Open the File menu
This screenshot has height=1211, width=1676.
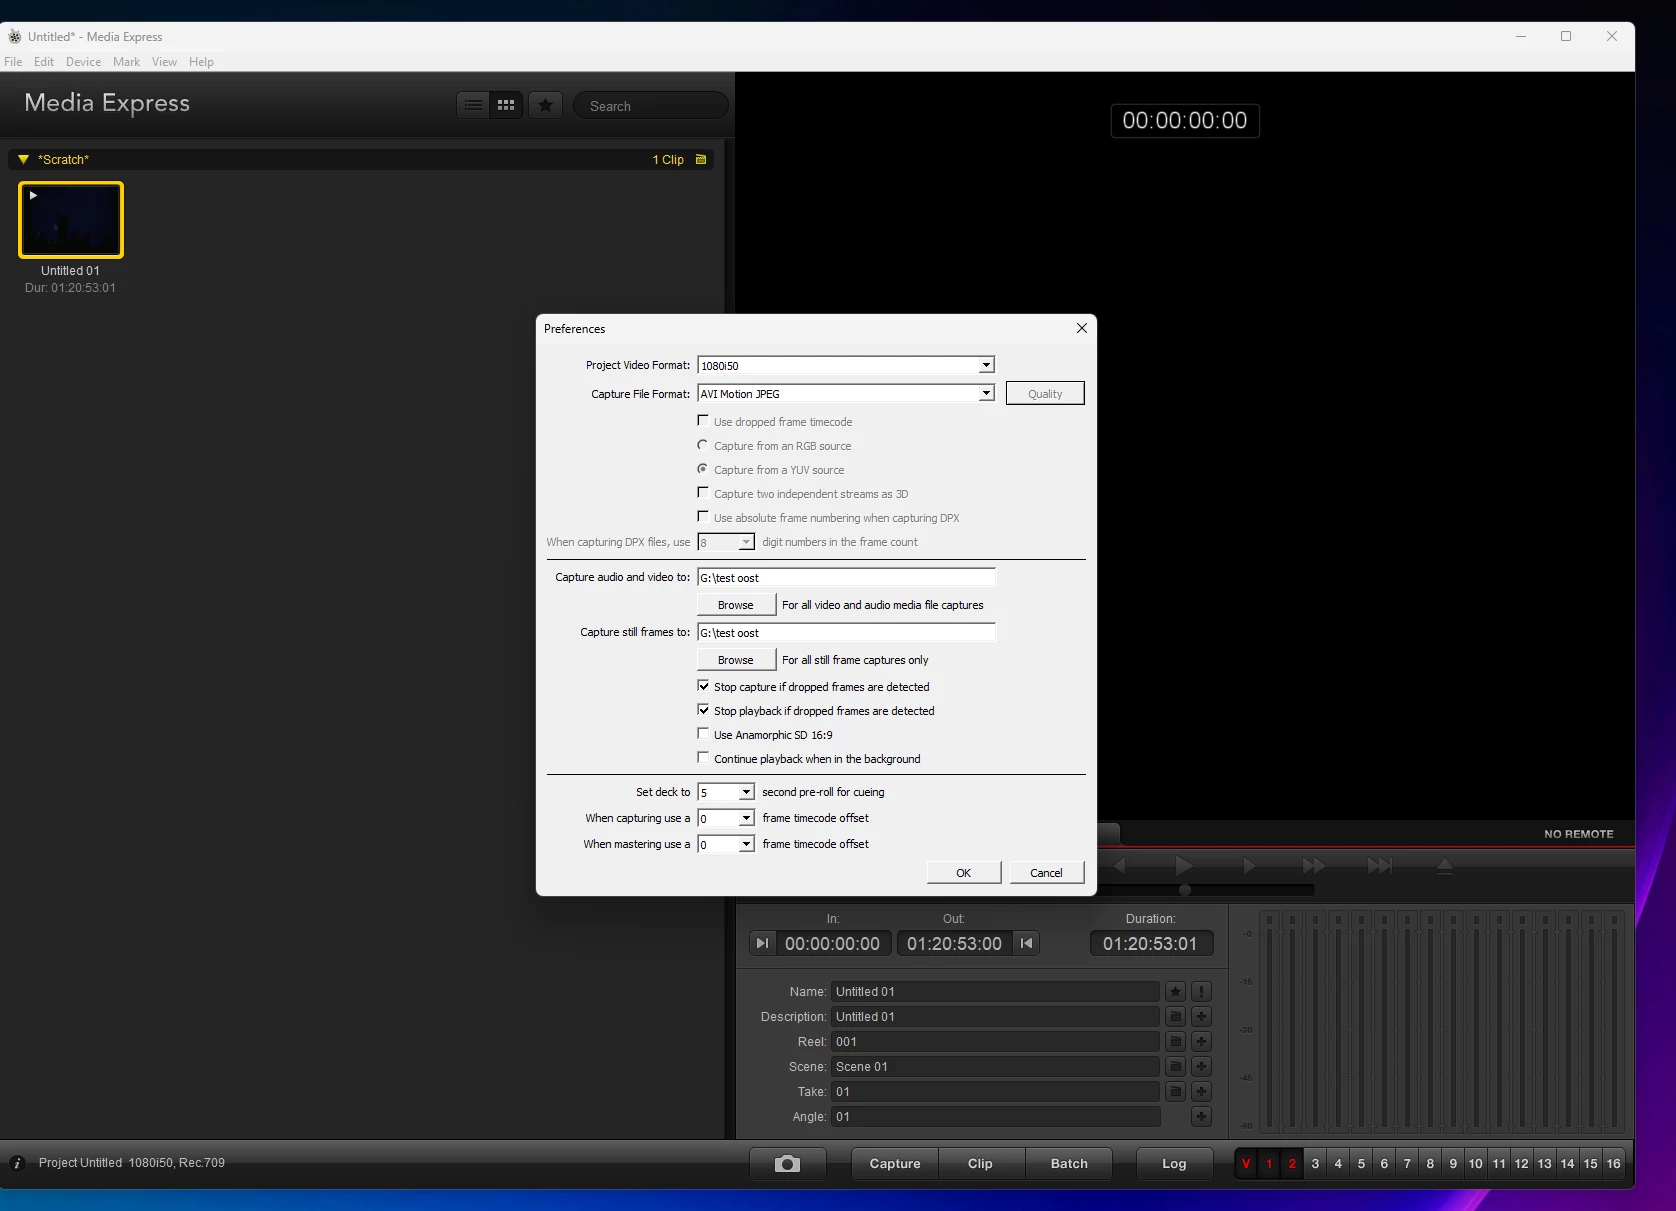click(x=13, y=61)
